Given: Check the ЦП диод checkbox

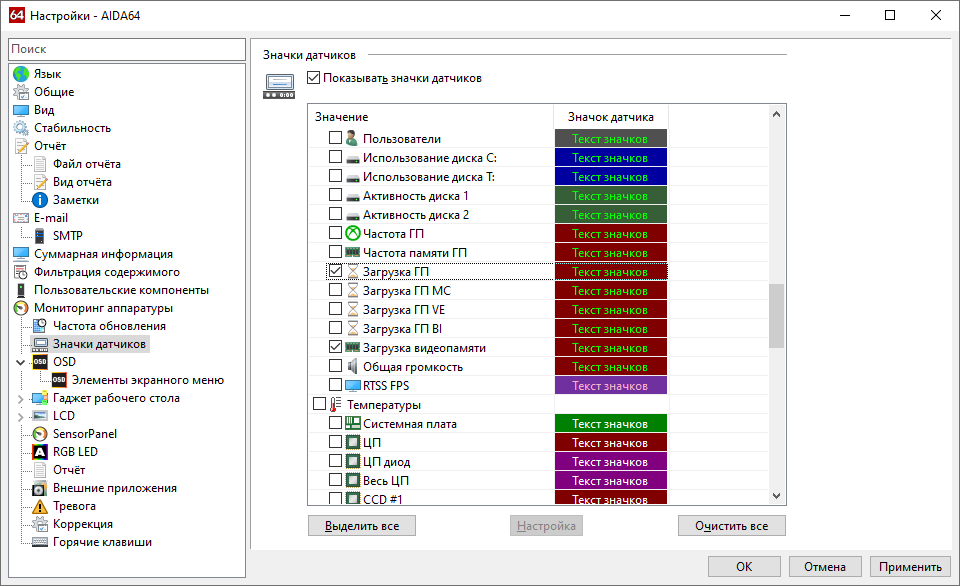Looking at the screenshot, I should (336, 460).
